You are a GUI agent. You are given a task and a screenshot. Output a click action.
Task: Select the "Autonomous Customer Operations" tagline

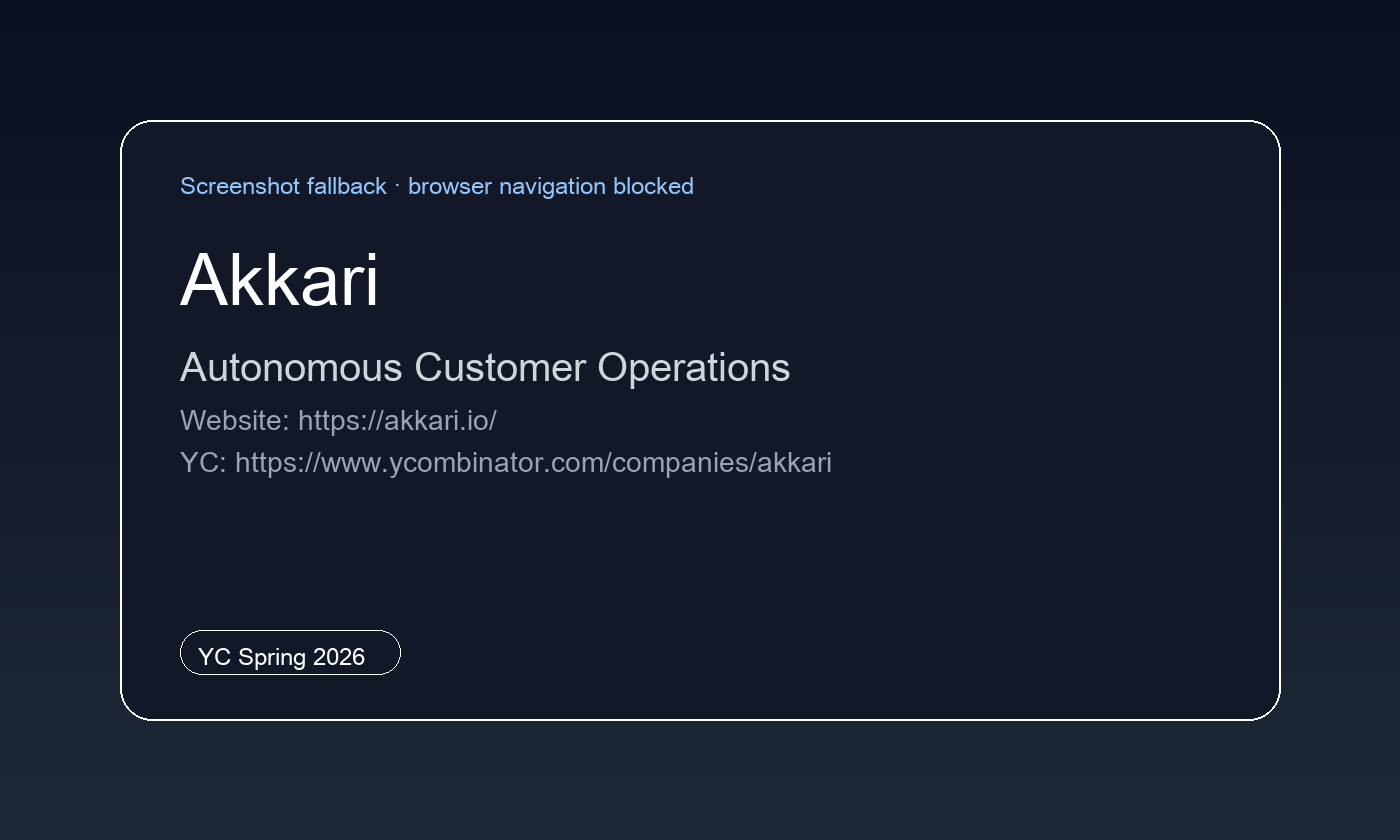coord(485,368)
